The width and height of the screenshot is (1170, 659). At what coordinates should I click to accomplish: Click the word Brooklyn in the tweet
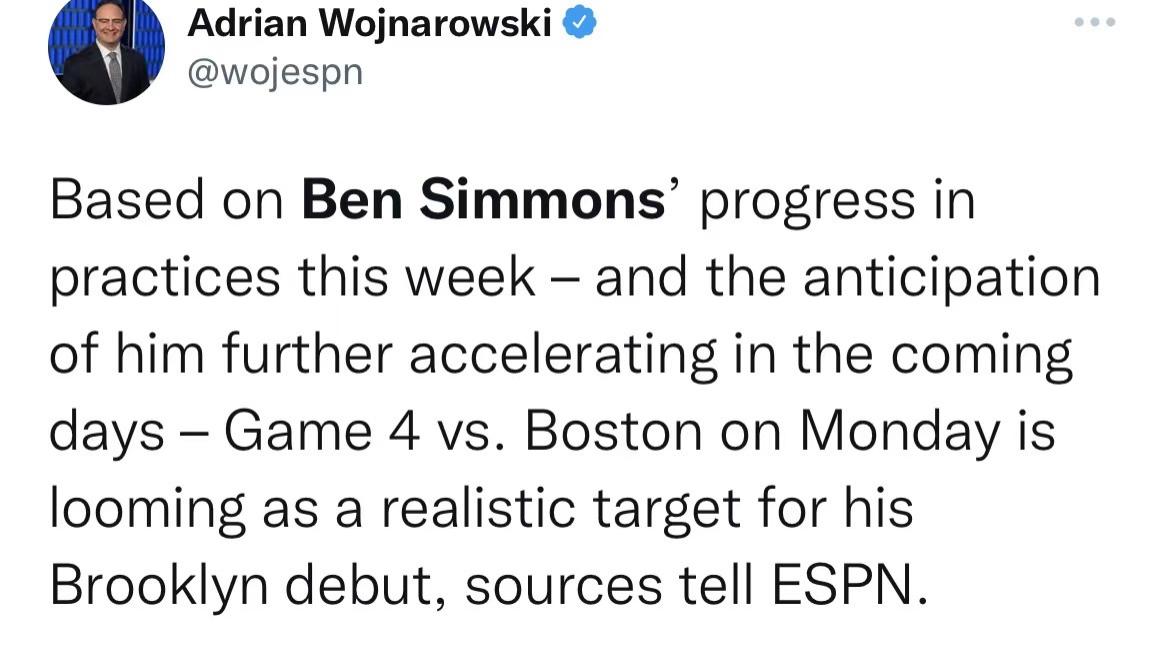coord(159,587)
